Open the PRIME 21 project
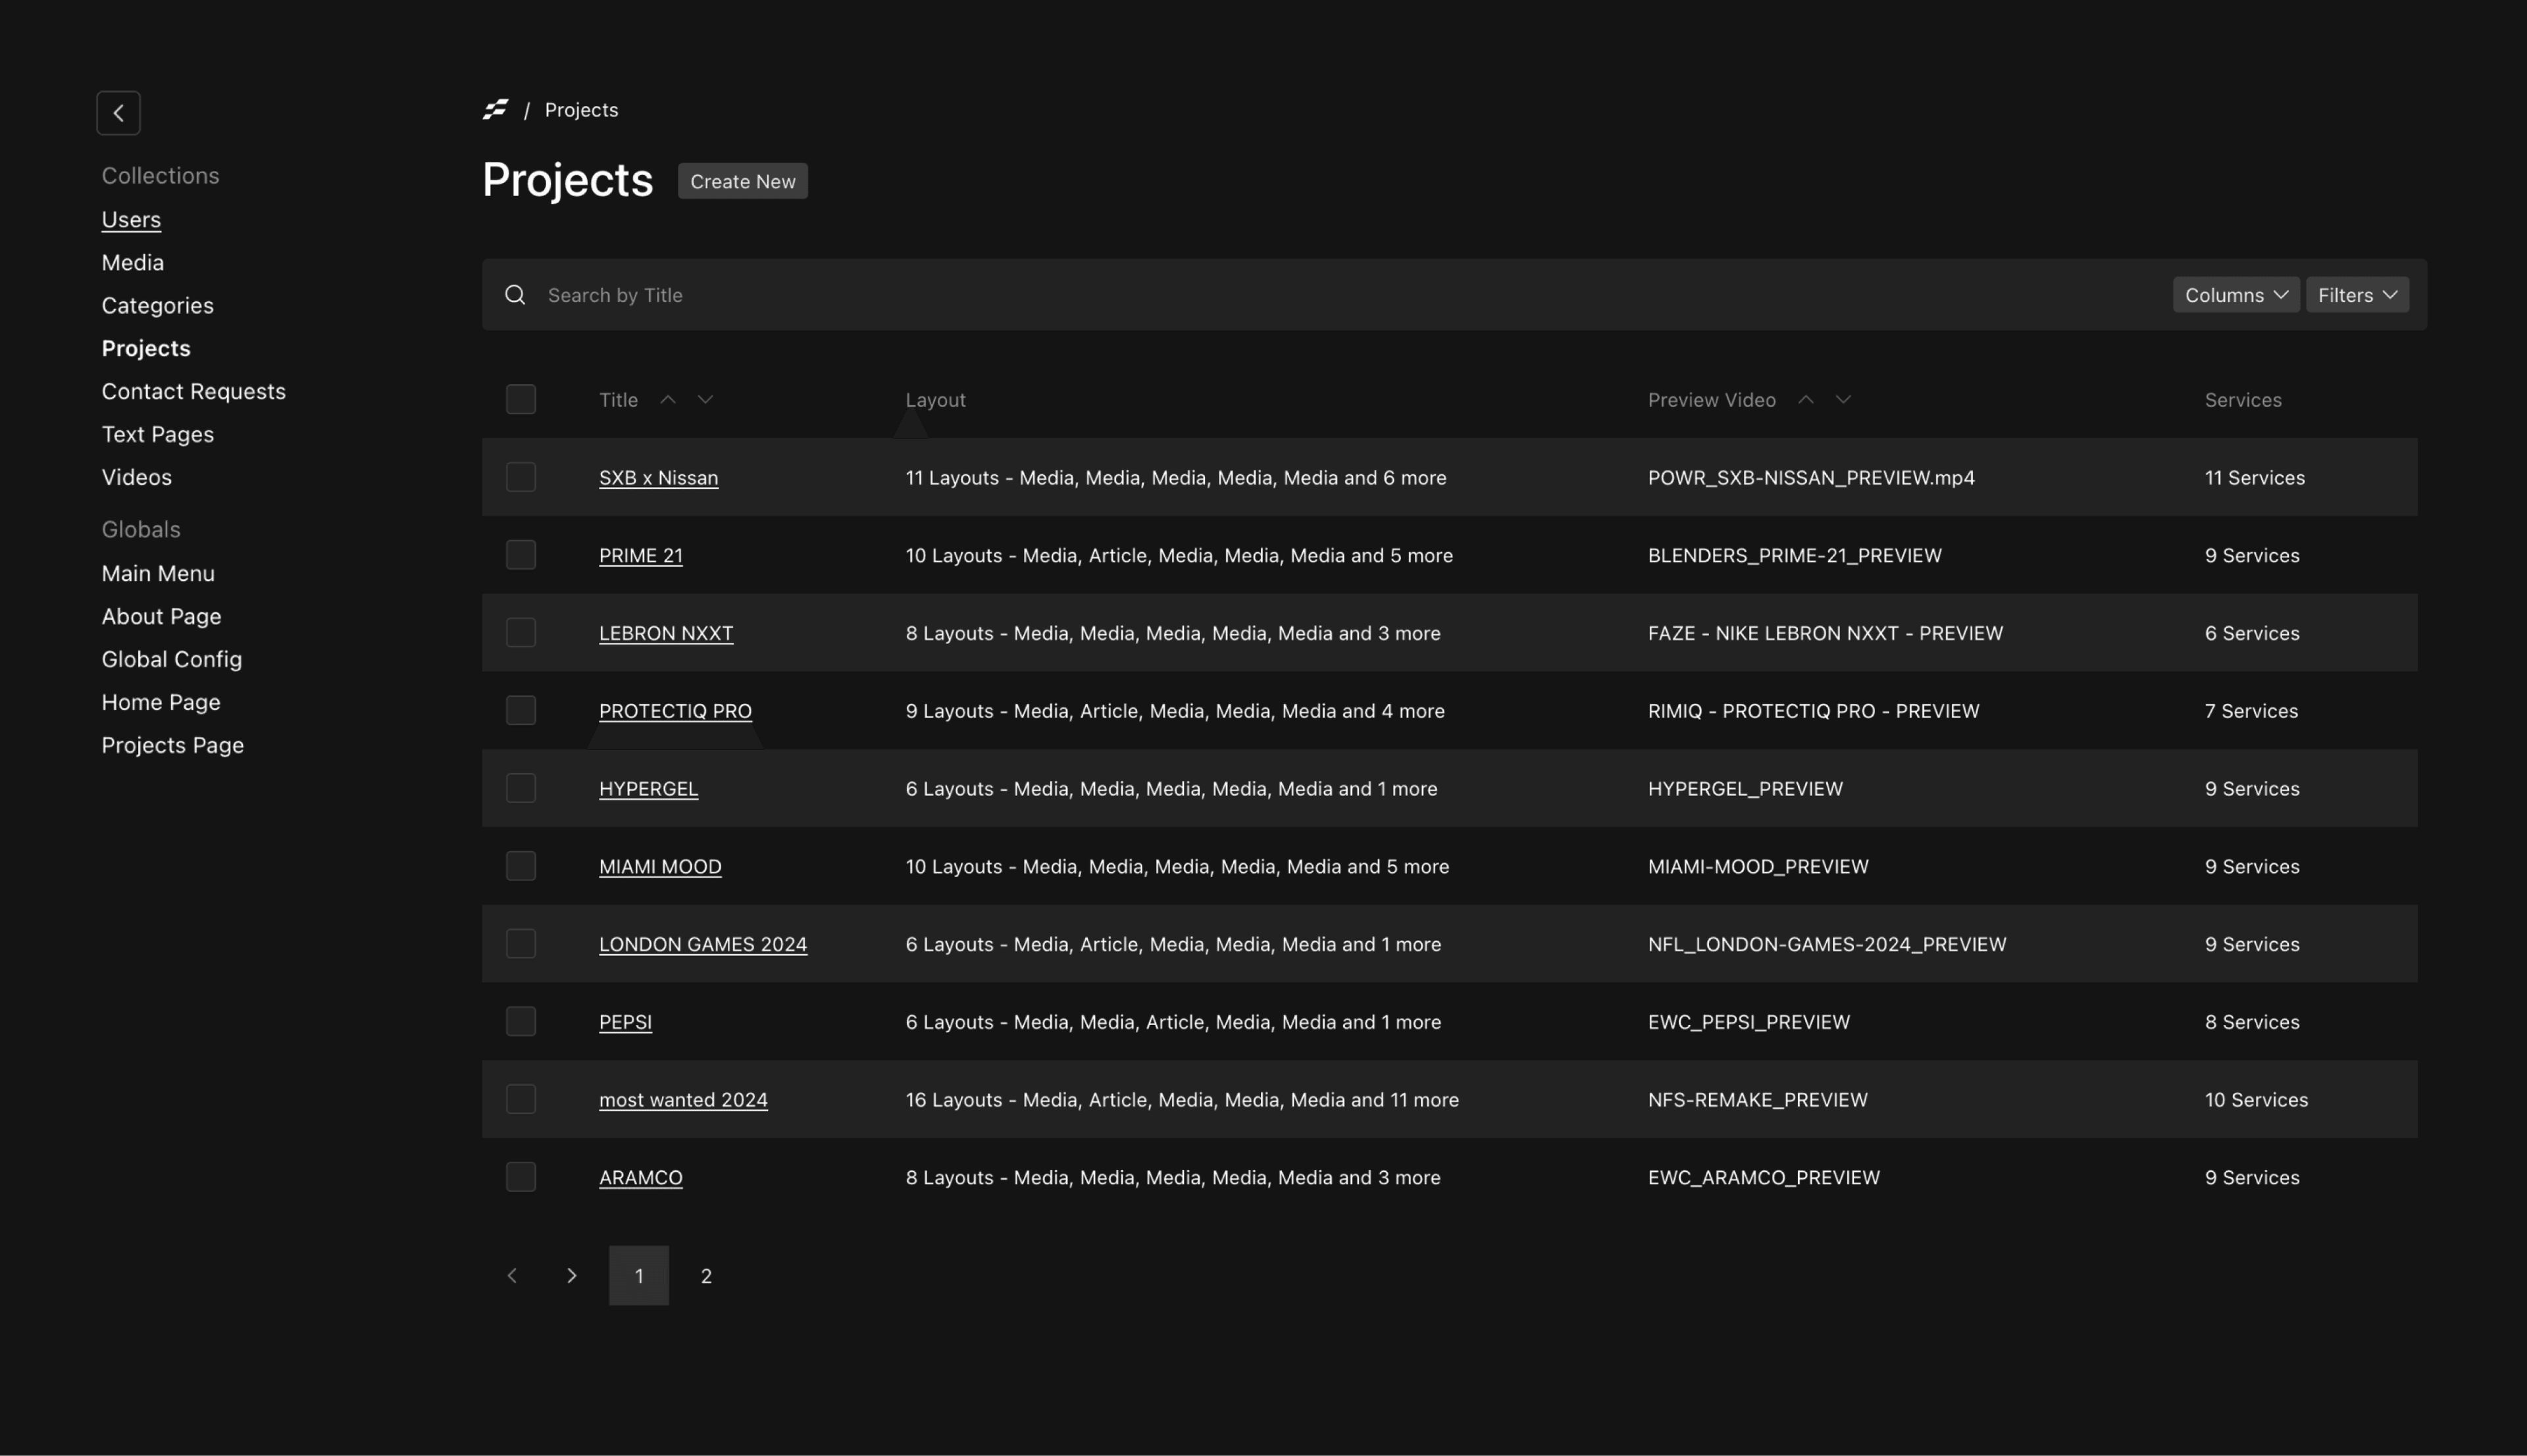The width and height of the screenshot is (2527, 1456). click(641, 556)
